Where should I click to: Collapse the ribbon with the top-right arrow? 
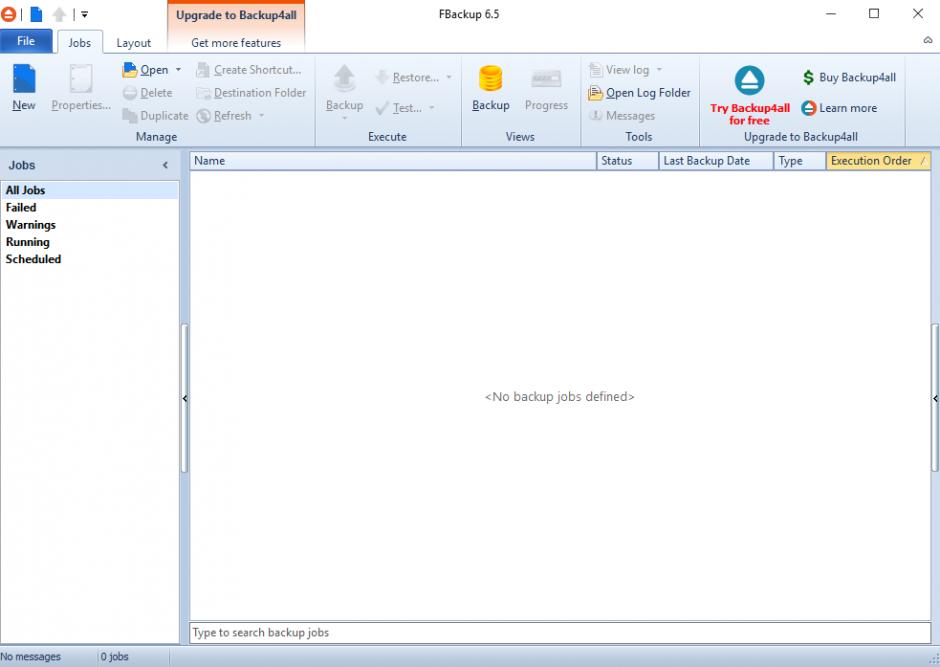[x=928, y=40]
